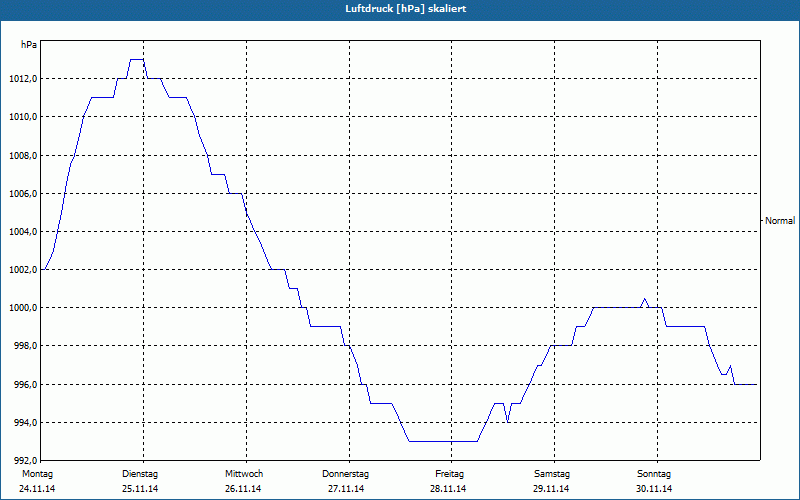Click the 'Dienstag' day label
800x500 pixels.
tap(140, 474)
